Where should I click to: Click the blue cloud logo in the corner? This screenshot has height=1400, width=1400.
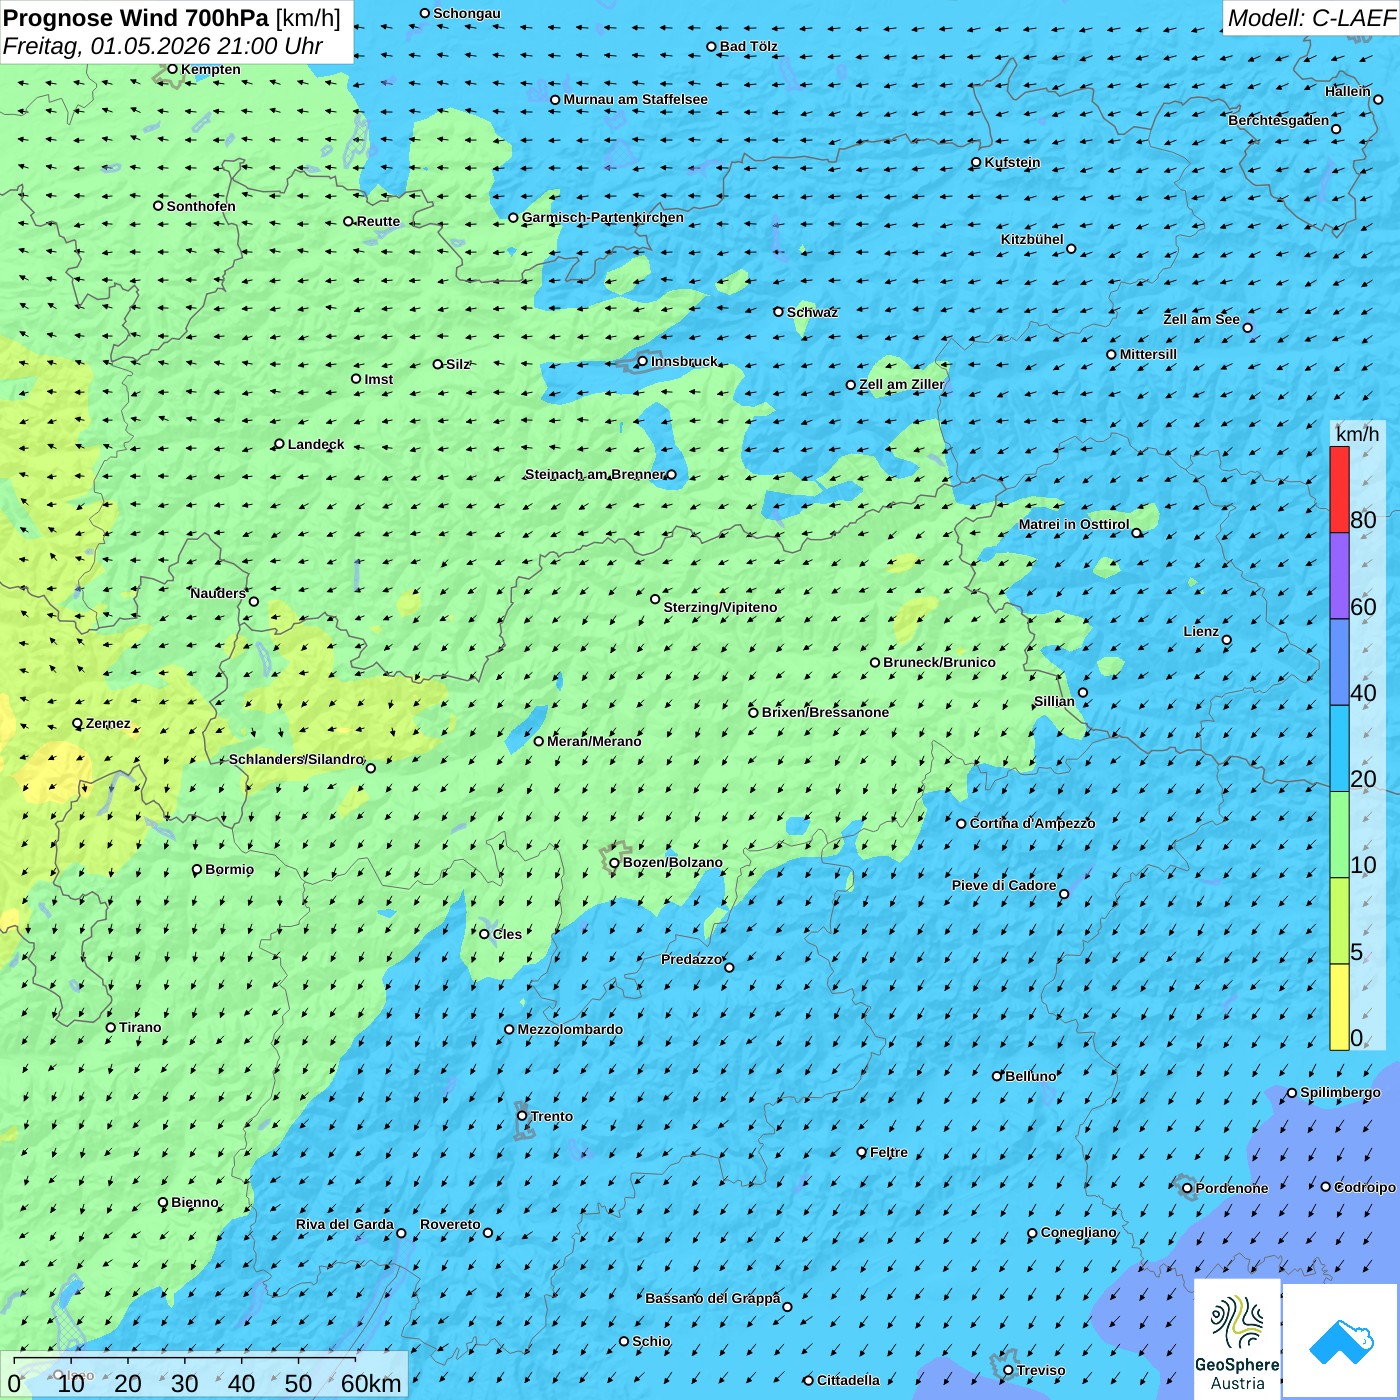[x=1341, y=1340]
